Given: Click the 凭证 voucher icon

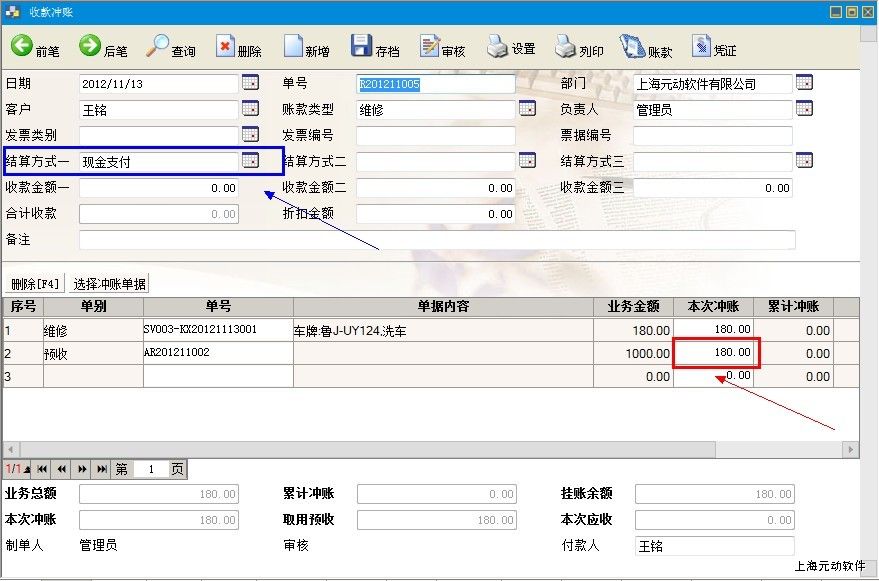Looking at the screenshot, I should click(700, 46).
